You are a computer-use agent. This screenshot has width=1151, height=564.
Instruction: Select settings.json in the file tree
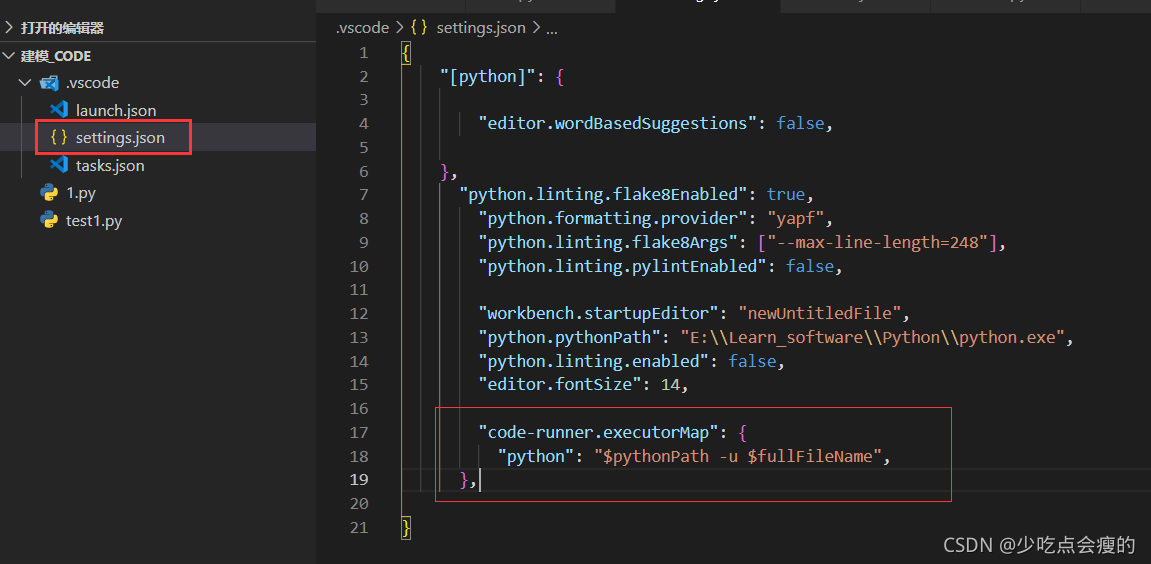[x=120, y=138]
